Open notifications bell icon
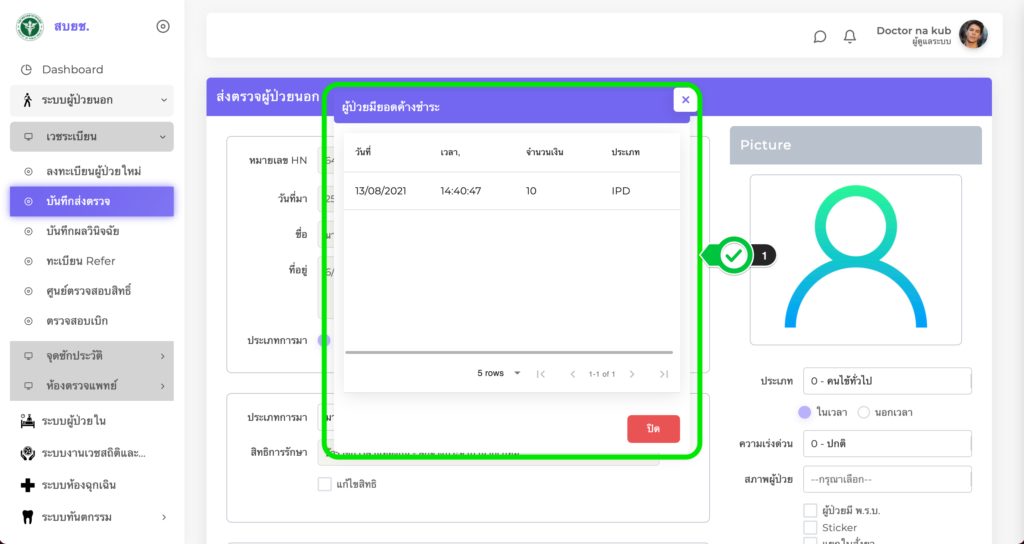 tap(850, 37)
